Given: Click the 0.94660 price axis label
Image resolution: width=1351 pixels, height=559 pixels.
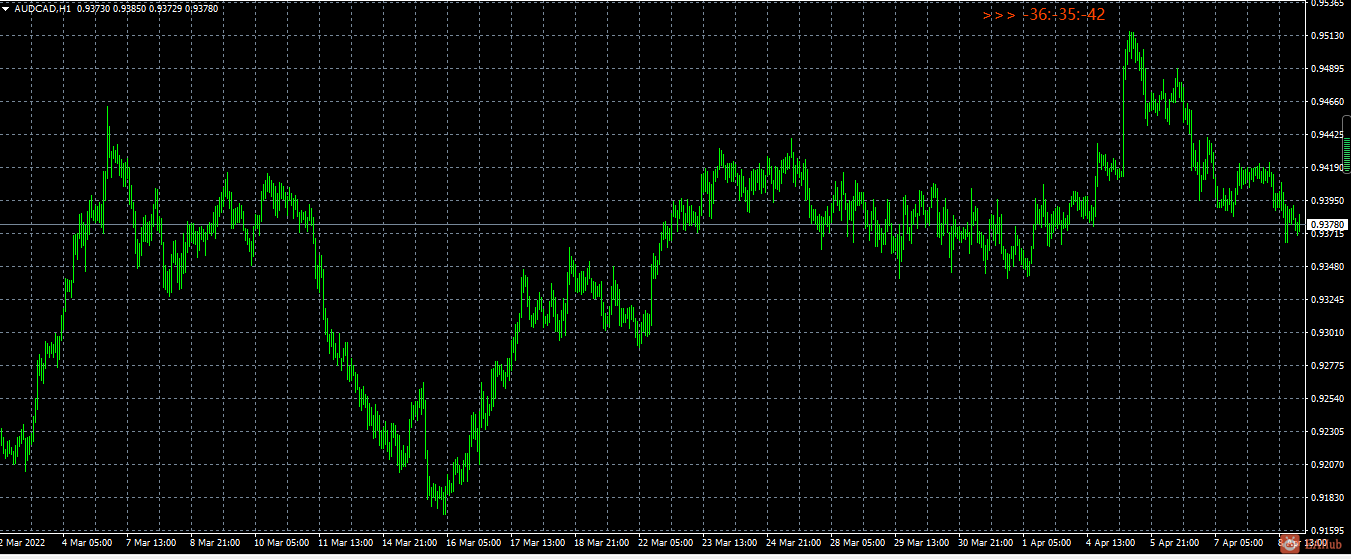Looking at the screenshot, I should pos(1327,102).
